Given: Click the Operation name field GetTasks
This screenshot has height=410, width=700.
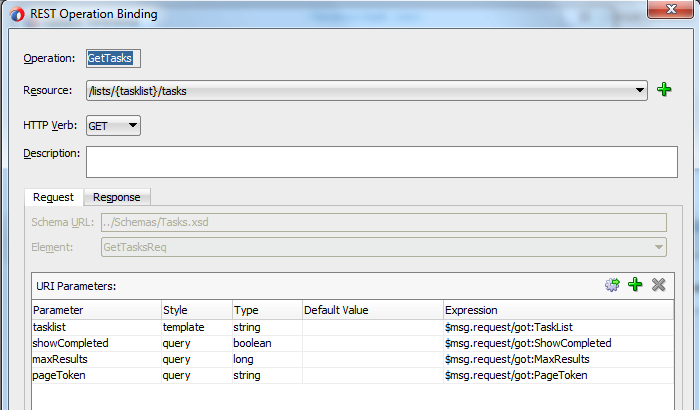Looking at the screenshot, I should pyautogui.click(x=113, y=58).
